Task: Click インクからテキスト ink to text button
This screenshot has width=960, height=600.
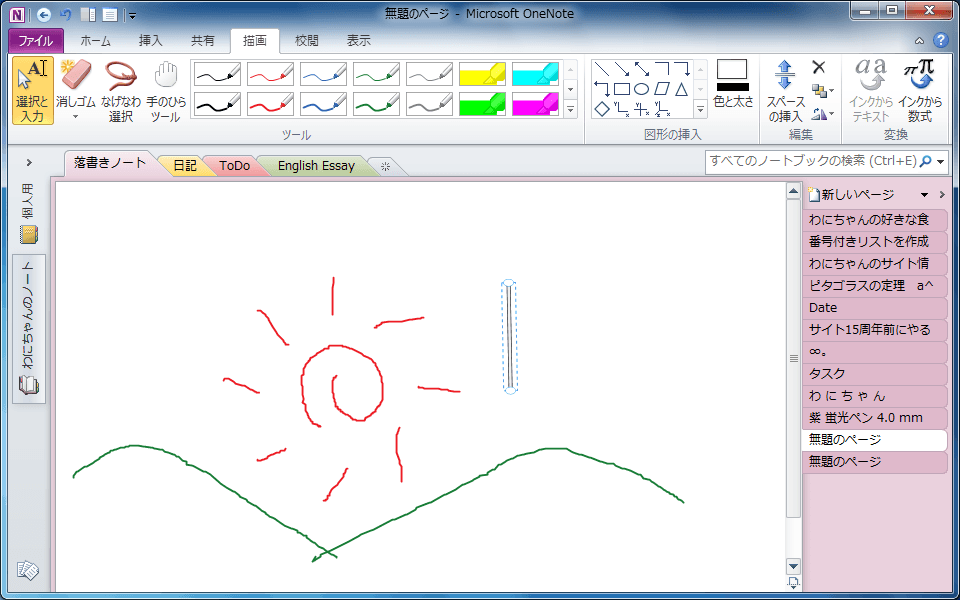Action: [871, 91]
